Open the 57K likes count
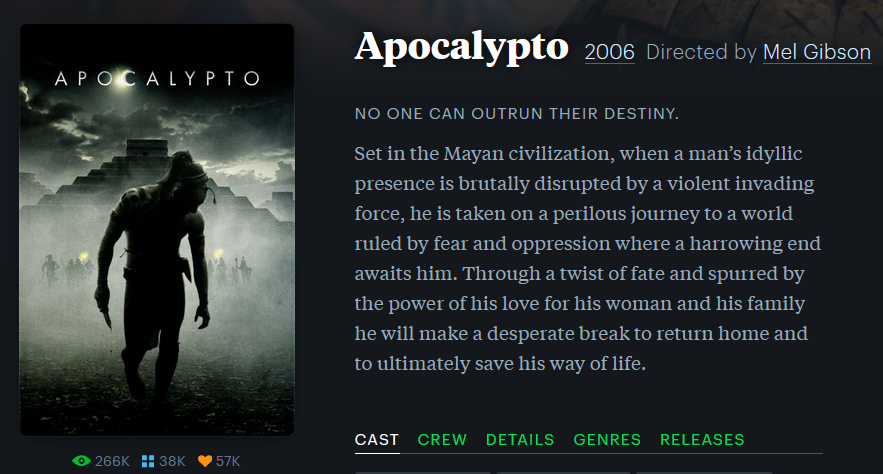 (x=228, y=461)
